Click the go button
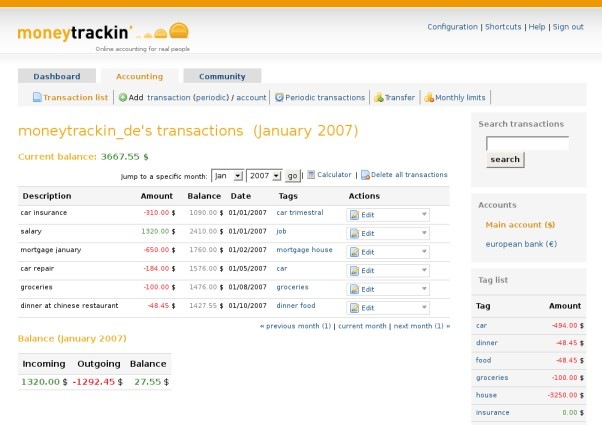Image resolution: width=602 pixels, height=425 pixels. pos(293,176)
